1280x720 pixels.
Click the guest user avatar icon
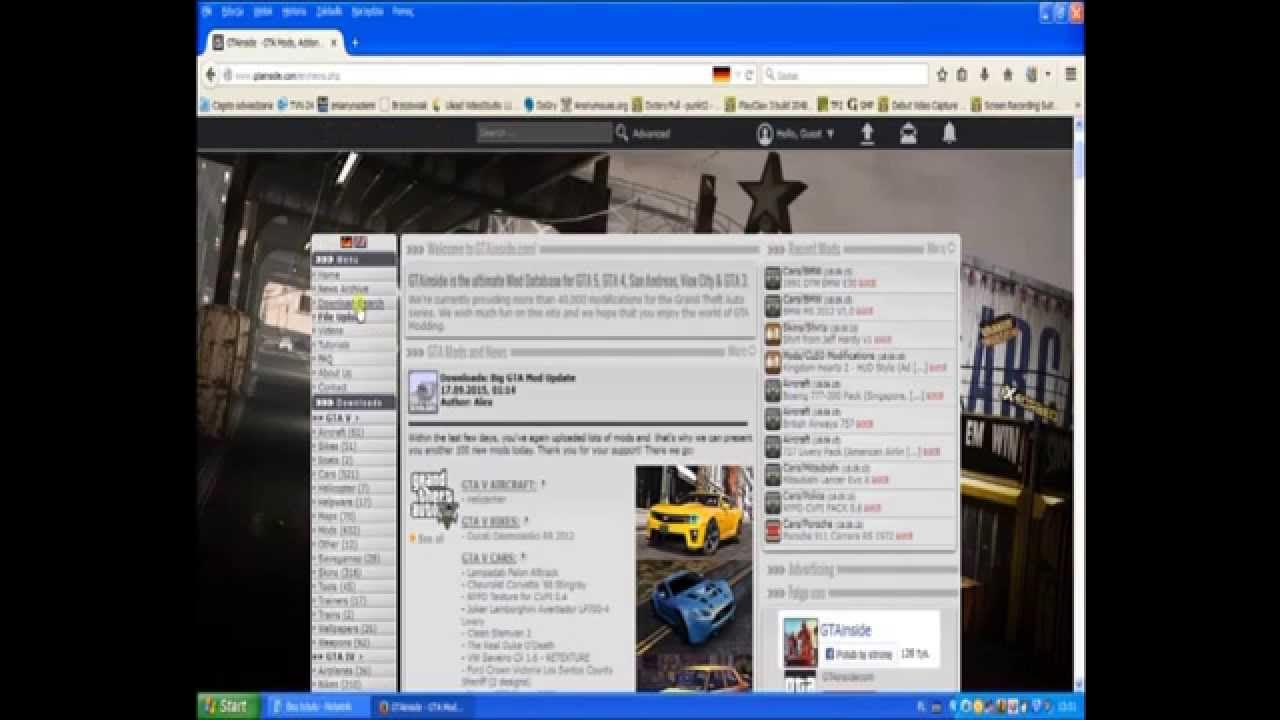coord(764,133)
